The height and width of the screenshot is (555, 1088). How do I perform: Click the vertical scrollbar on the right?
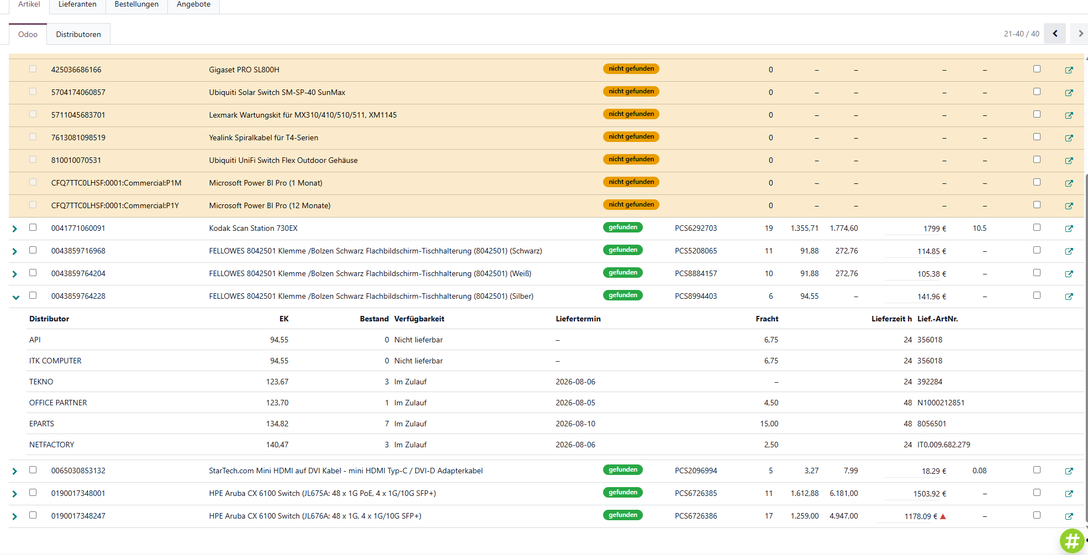[1085, 347]
